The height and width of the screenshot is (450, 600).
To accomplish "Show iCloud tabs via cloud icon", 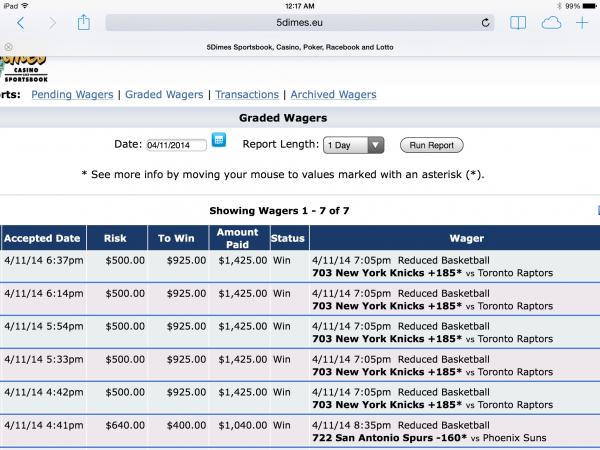I will [x=551, y=22].
